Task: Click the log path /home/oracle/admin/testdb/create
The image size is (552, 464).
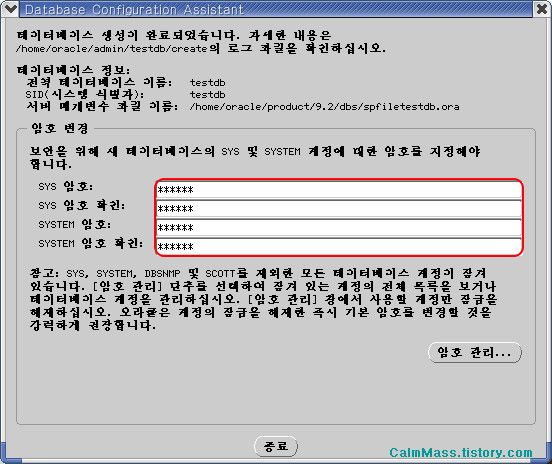Action: pos(112,48)
